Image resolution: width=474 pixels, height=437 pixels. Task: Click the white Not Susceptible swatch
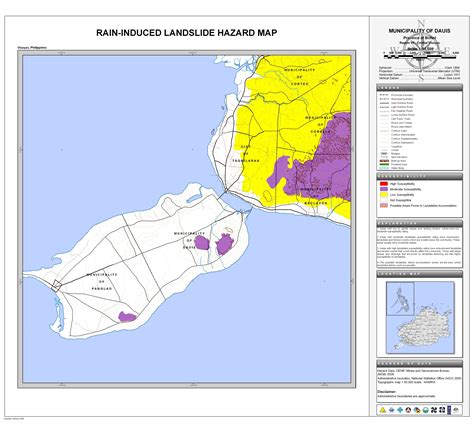pyautogui.click(x=383, y=200)
